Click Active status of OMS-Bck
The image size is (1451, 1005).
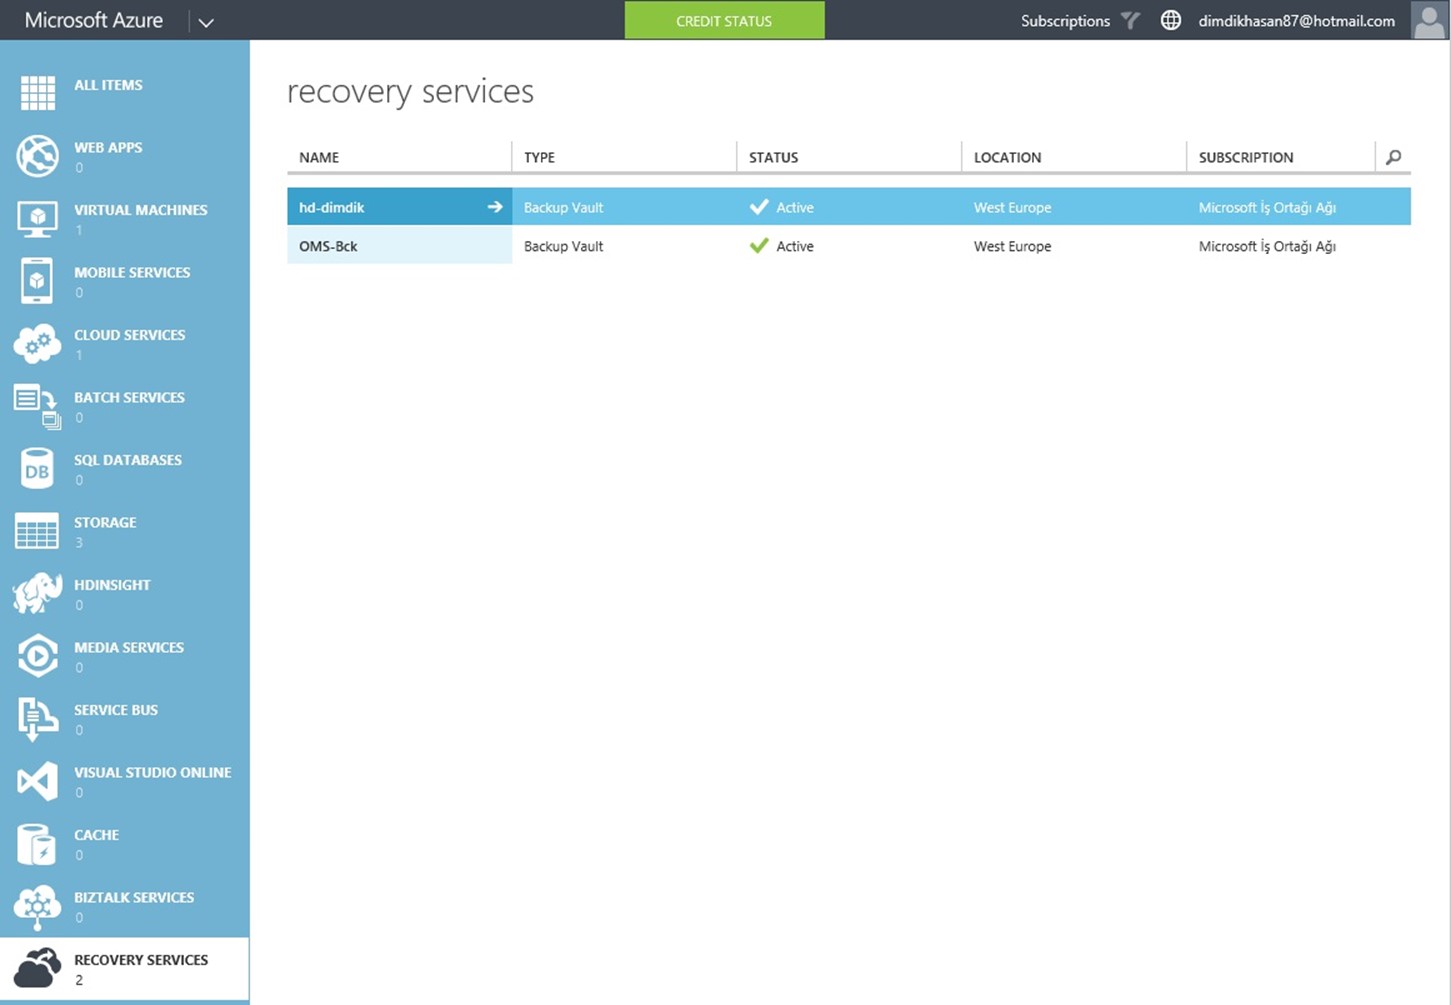coord(795,246)
